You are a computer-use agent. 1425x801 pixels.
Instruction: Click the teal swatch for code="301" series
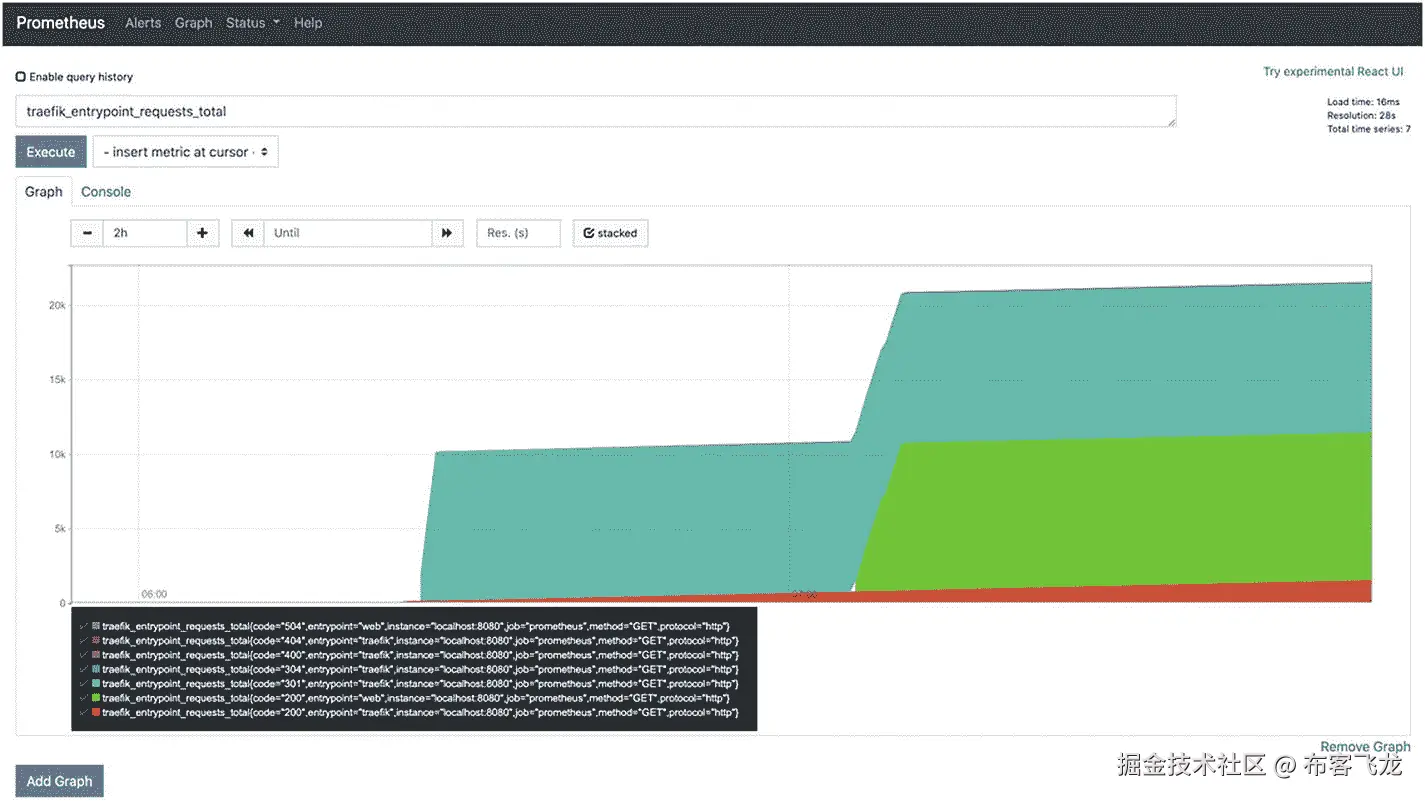[x=96, y=683]
